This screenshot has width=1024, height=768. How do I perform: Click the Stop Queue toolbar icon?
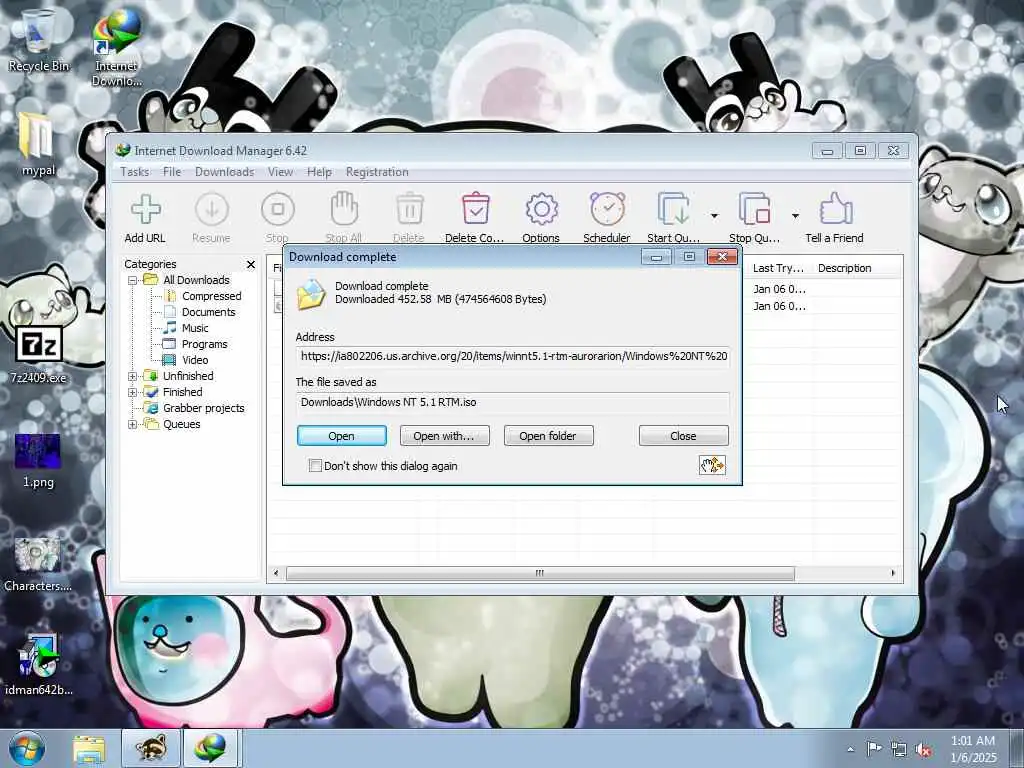point(754,209)
